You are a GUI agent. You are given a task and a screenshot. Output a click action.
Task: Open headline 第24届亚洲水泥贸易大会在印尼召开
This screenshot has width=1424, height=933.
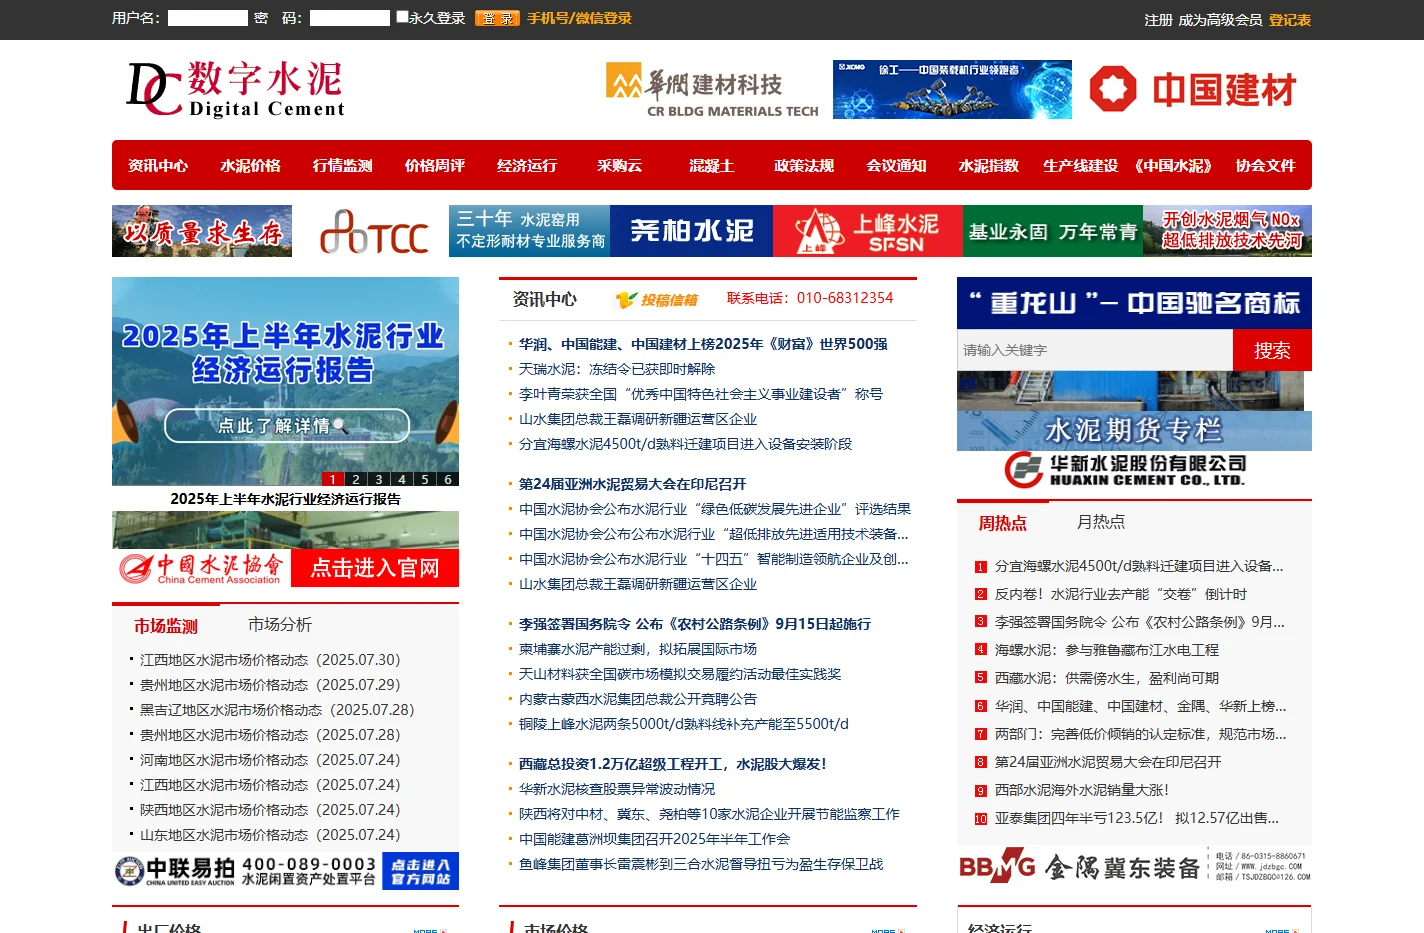632,484
